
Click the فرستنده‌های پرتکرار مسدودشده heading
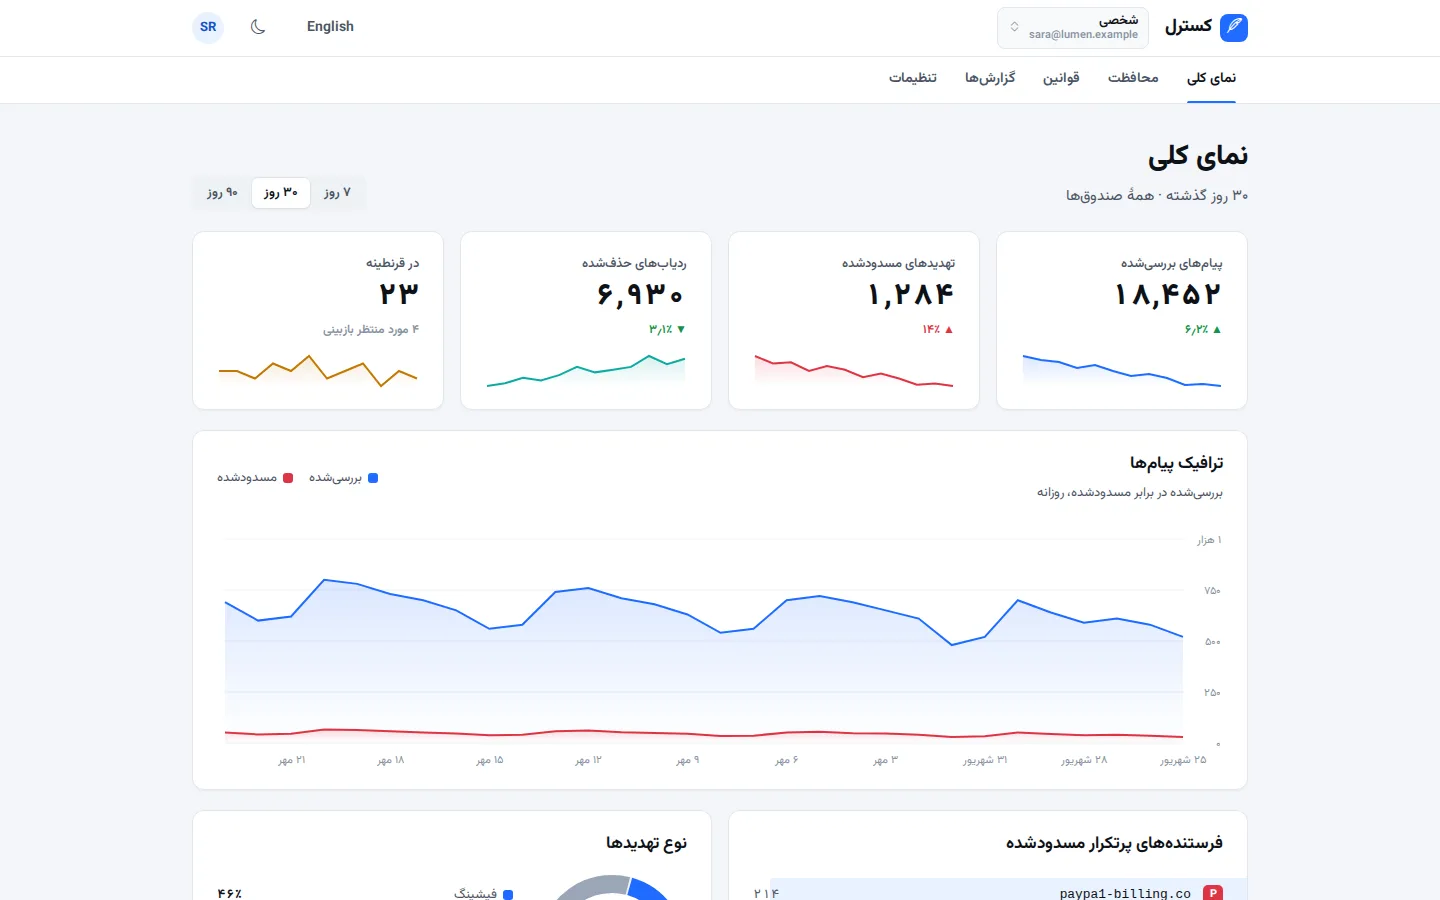(1115, 843)
